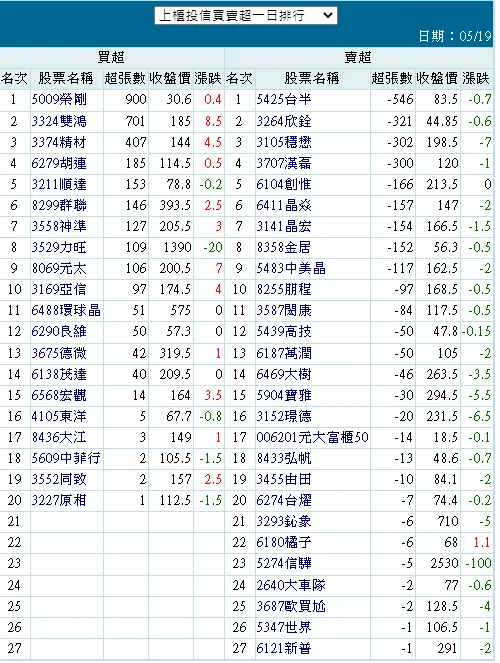Screen dimensions: 500x663
Task: Open 3687歐買尬 stock link
Action: click(291, 607)
